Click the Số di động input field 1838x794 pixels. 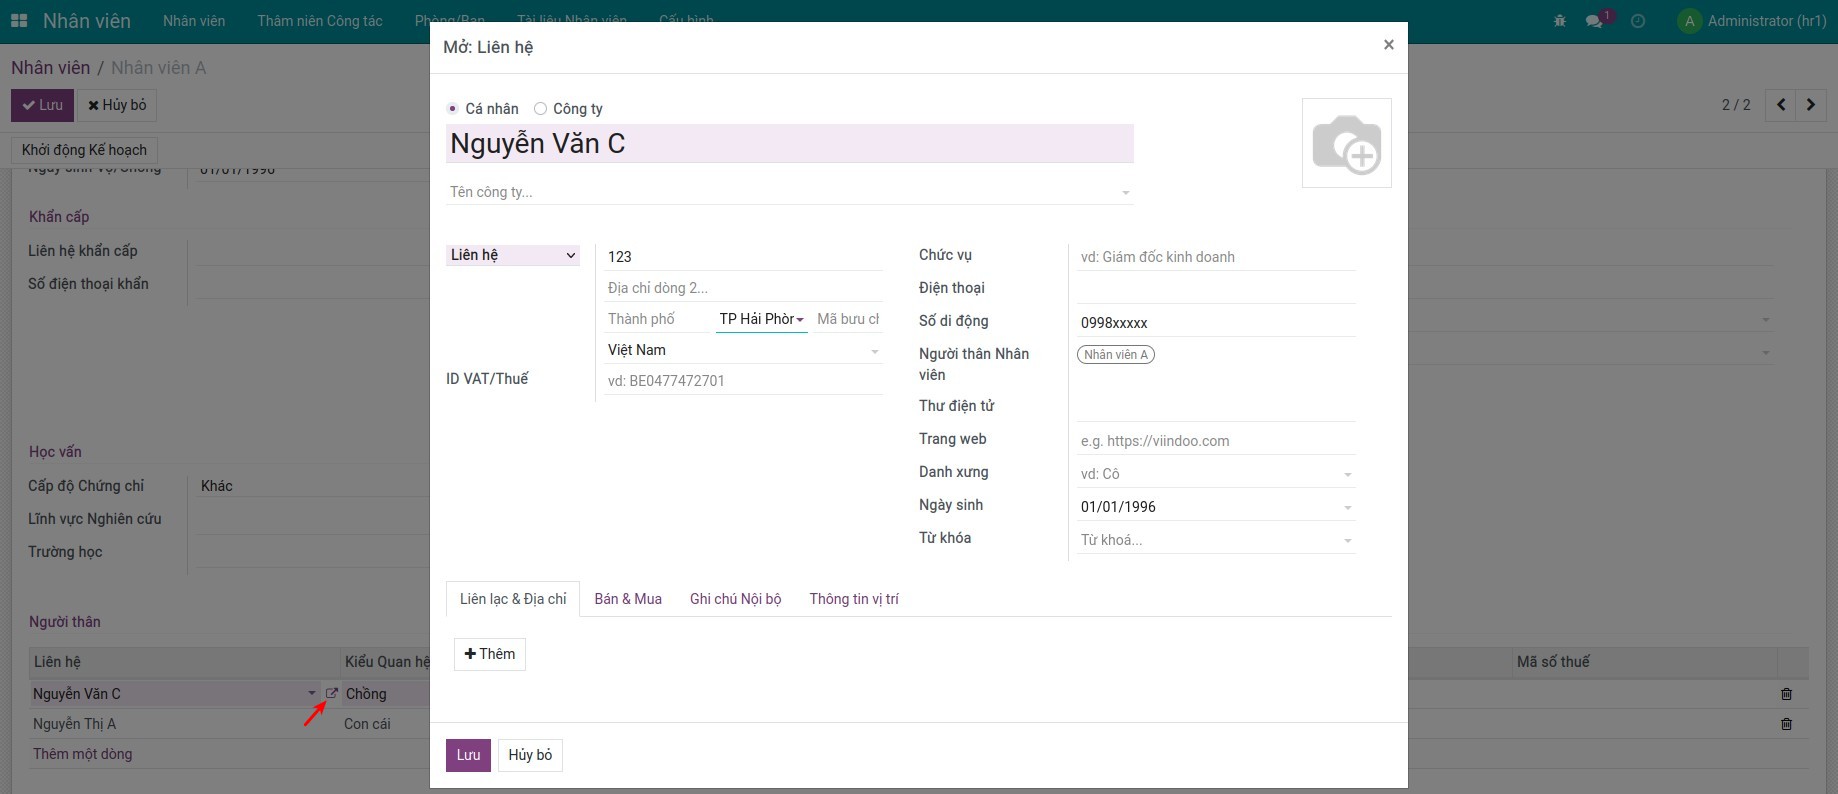click(x=1215, y=323)
